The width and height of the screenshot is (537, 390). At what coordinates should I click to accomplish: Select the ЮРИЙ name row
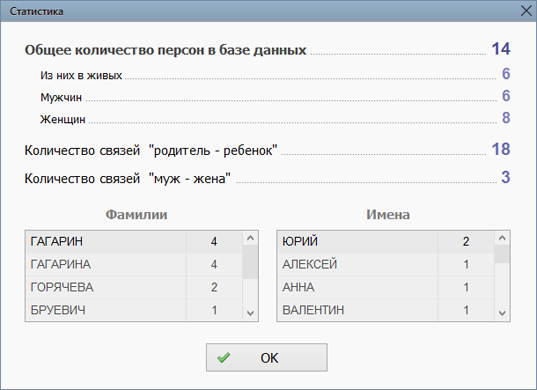[386, 242]
